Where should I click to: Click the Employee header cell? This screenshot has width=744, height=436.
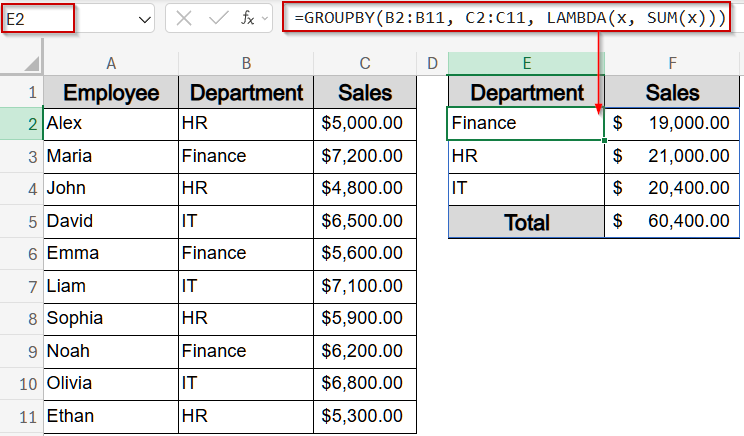[110, 93]
